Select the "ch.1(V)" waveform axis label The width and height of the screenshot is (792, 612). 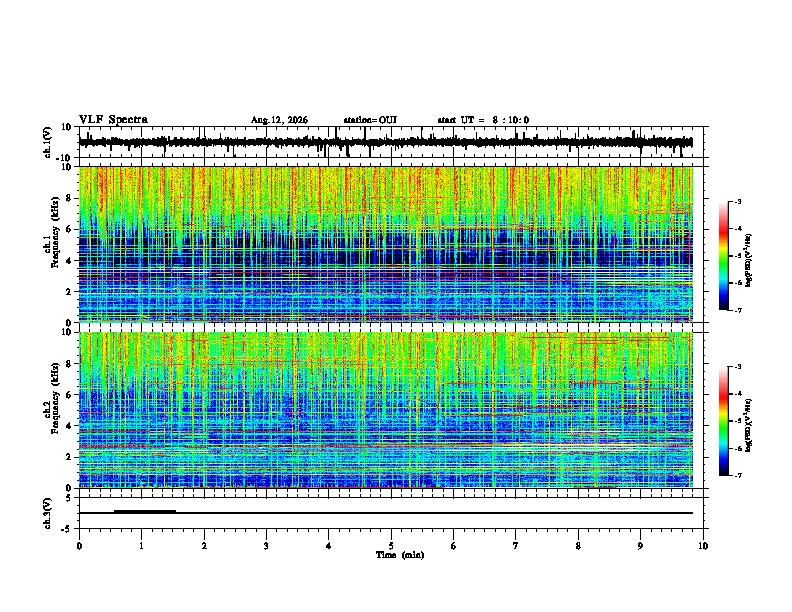48,142
